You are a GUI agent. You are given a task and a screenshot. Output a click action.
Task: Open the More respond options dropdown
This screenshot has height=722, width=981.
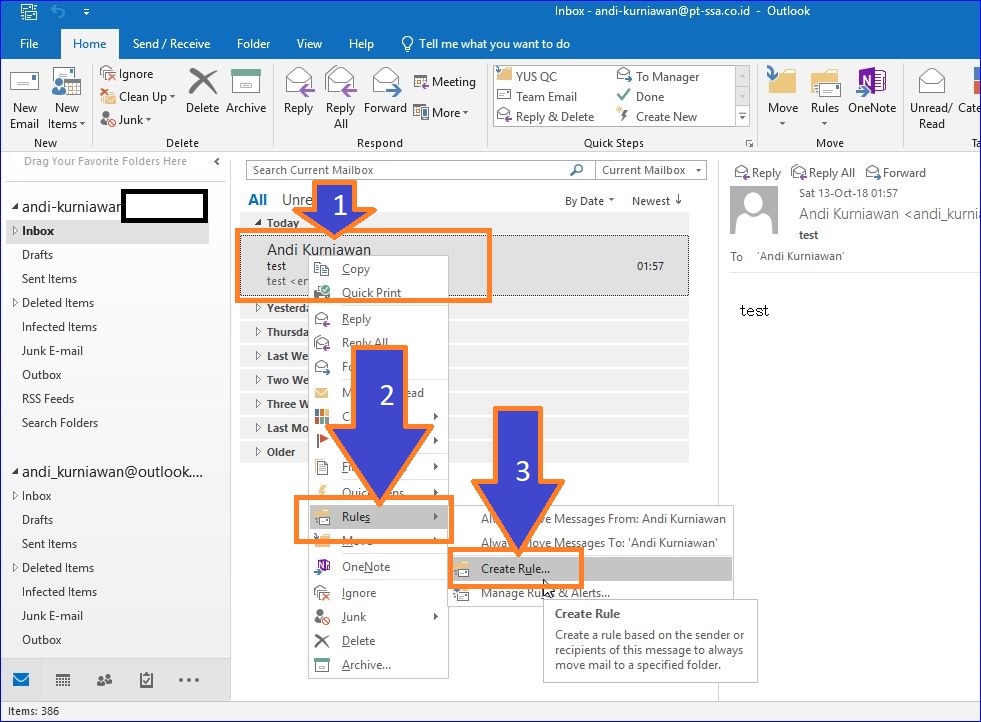click(441, 113)
